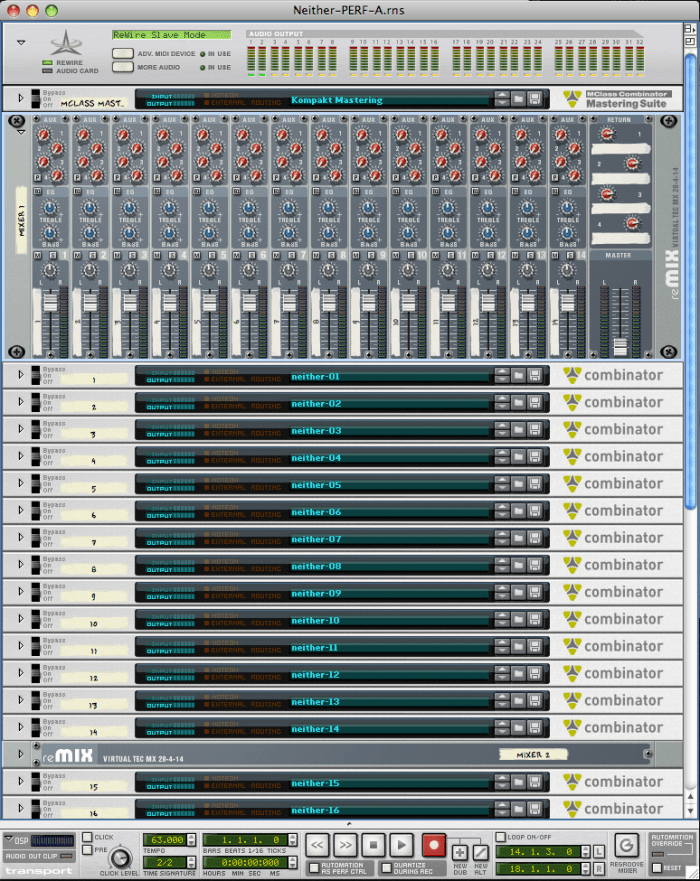Viewport: 700px width, 881px height.
Task: Click the Play button in transport
Action: tap(400, 845)
